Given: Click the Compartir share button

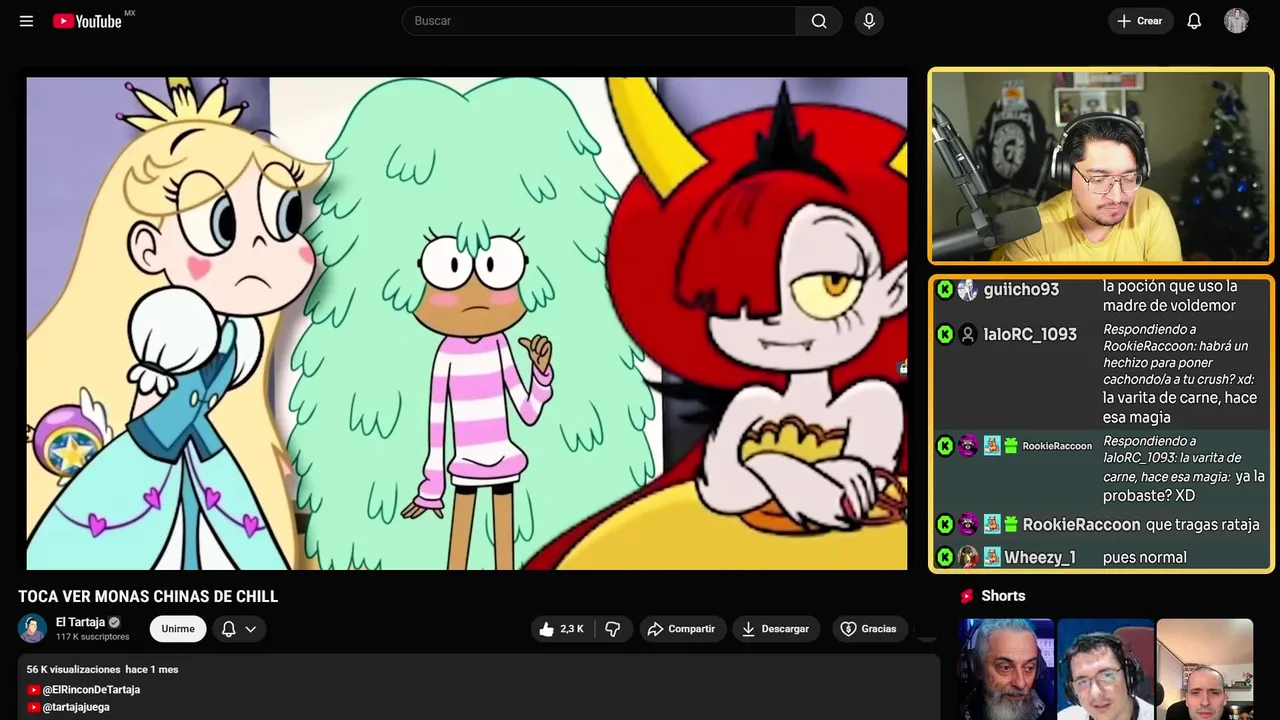Looking at the screenshot, I should coord(682,629).
